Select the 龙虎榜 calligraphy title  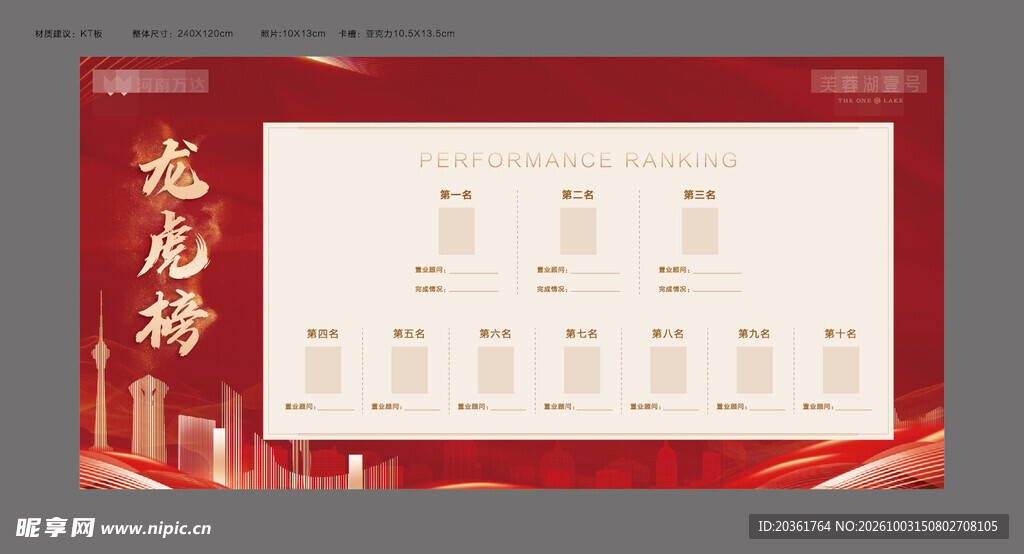(173, 247)
